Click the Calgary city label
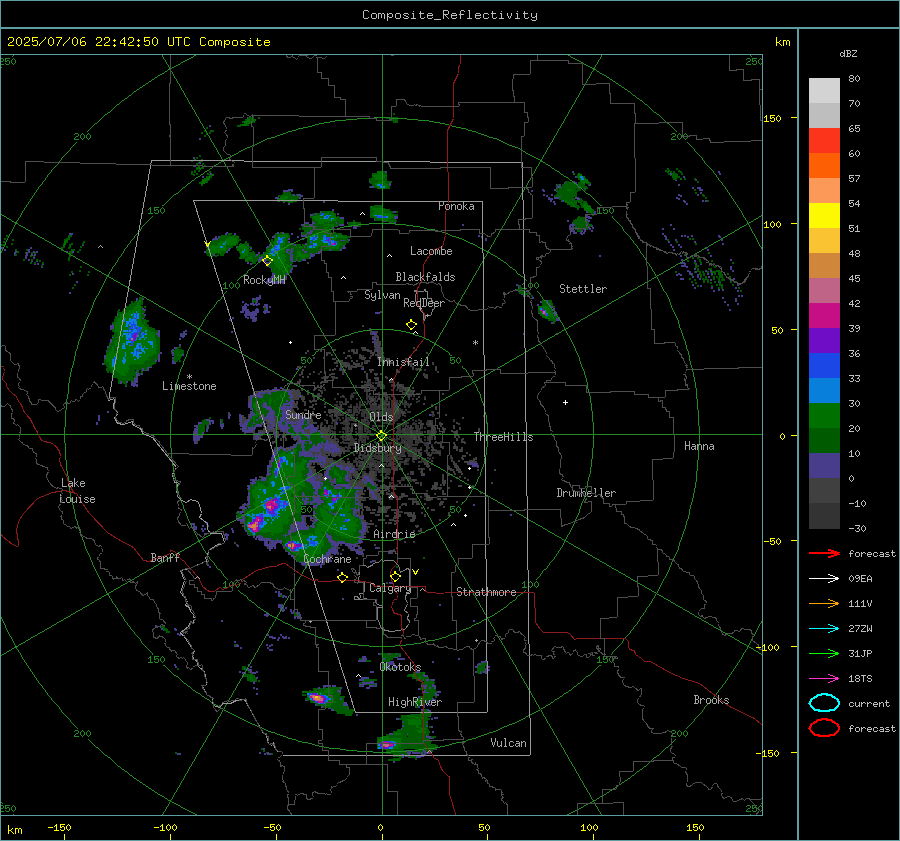 [390, 588]
